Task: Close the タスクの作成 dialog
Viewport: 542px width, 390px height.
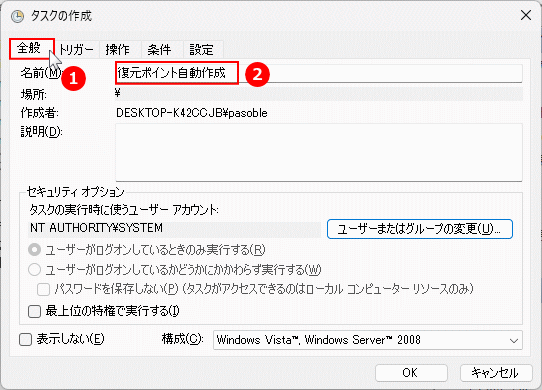Action: tap(526, 15)
